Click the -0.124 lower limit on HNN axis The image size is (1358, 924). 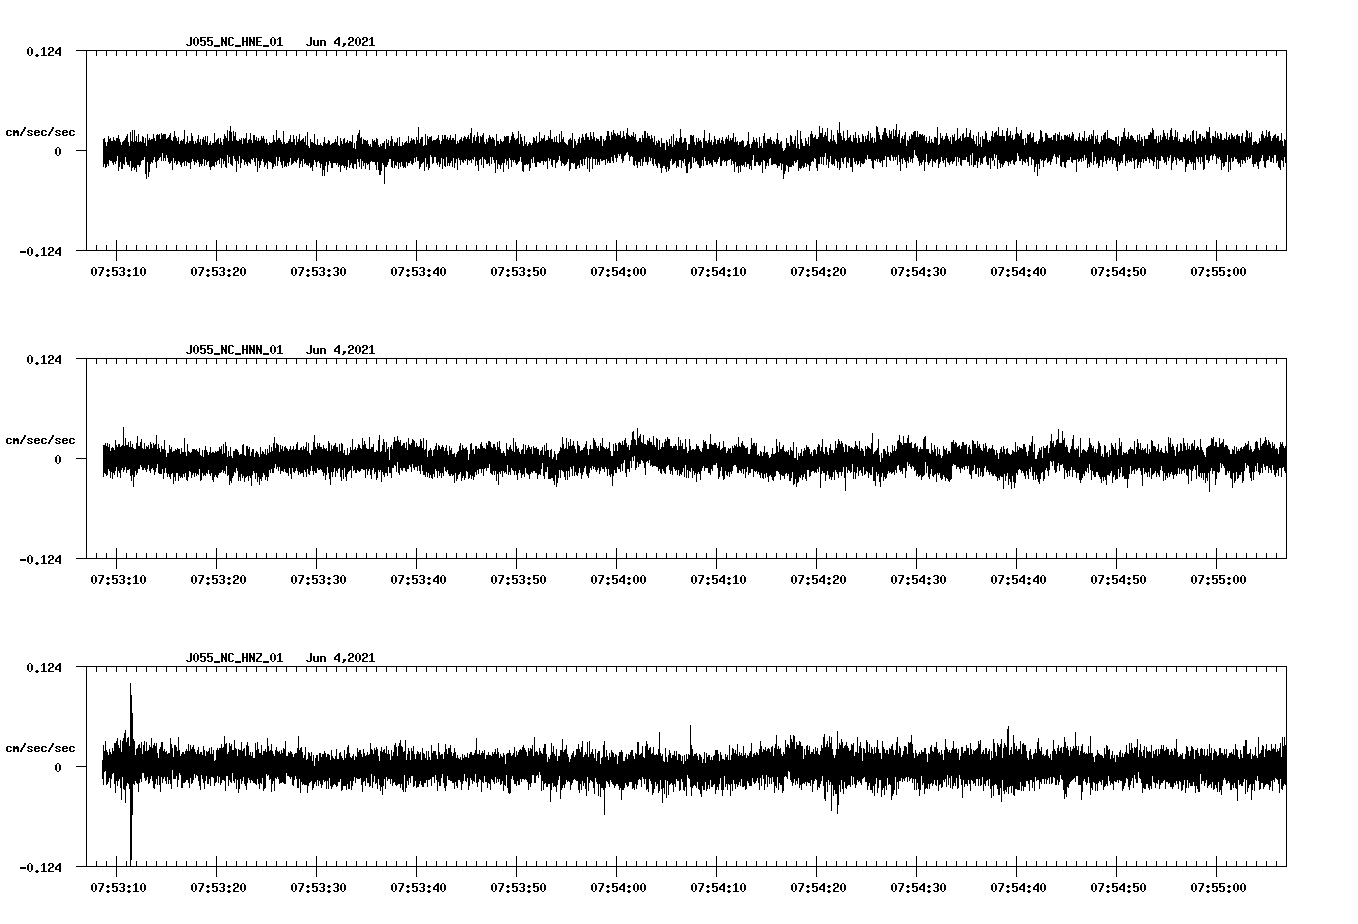click(40, 560)
